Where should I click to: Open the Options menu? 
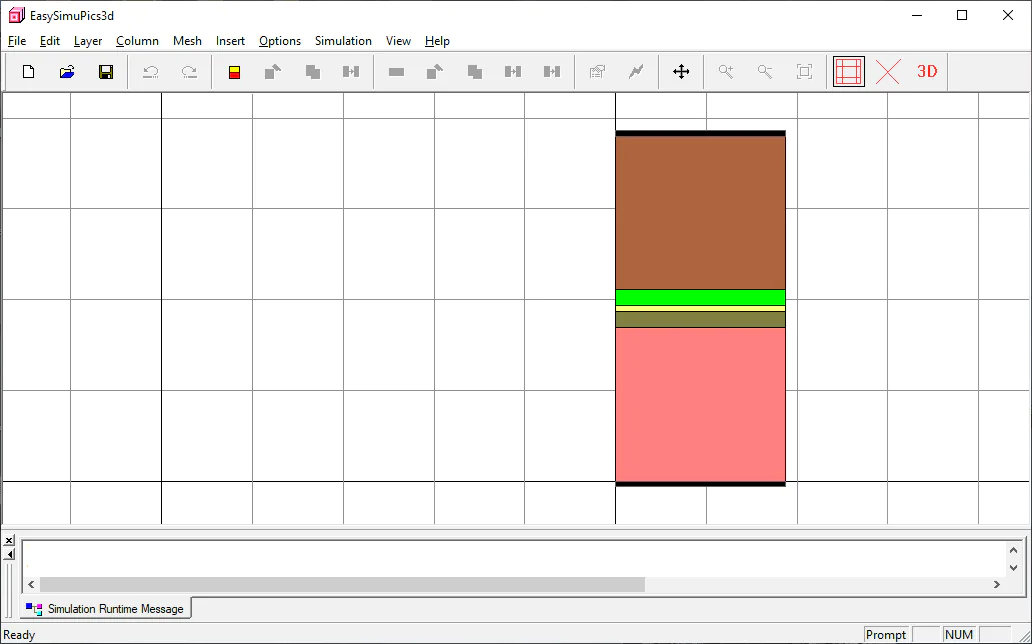[280, 41]
